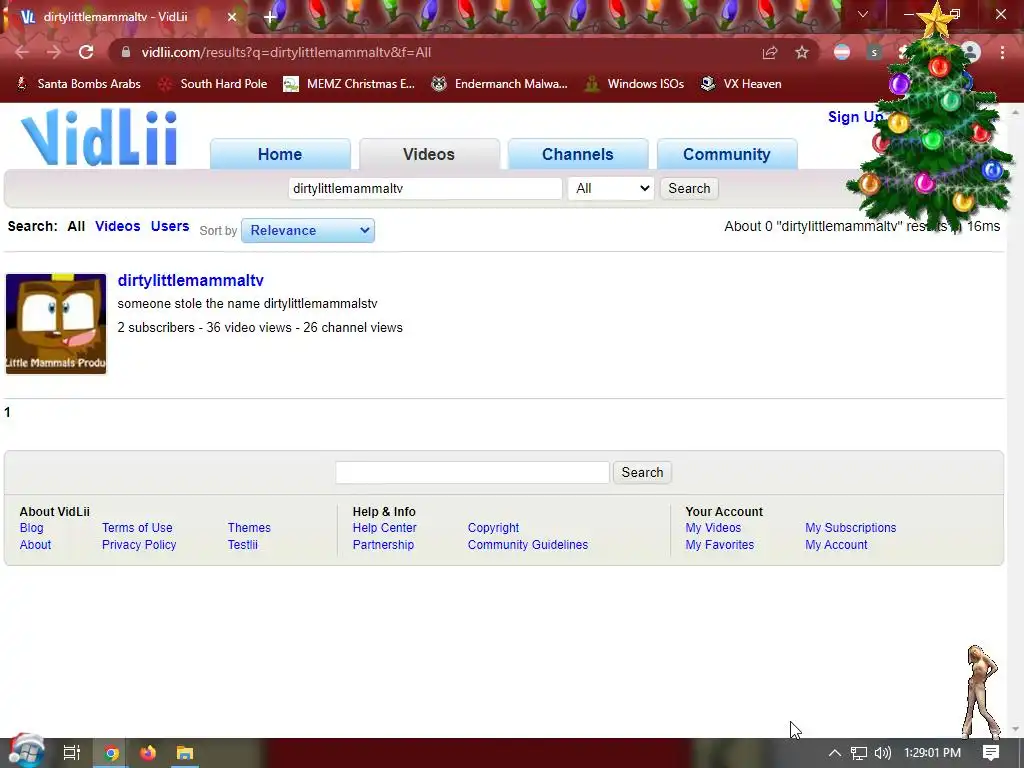Filter search by All

pos(76,227)
